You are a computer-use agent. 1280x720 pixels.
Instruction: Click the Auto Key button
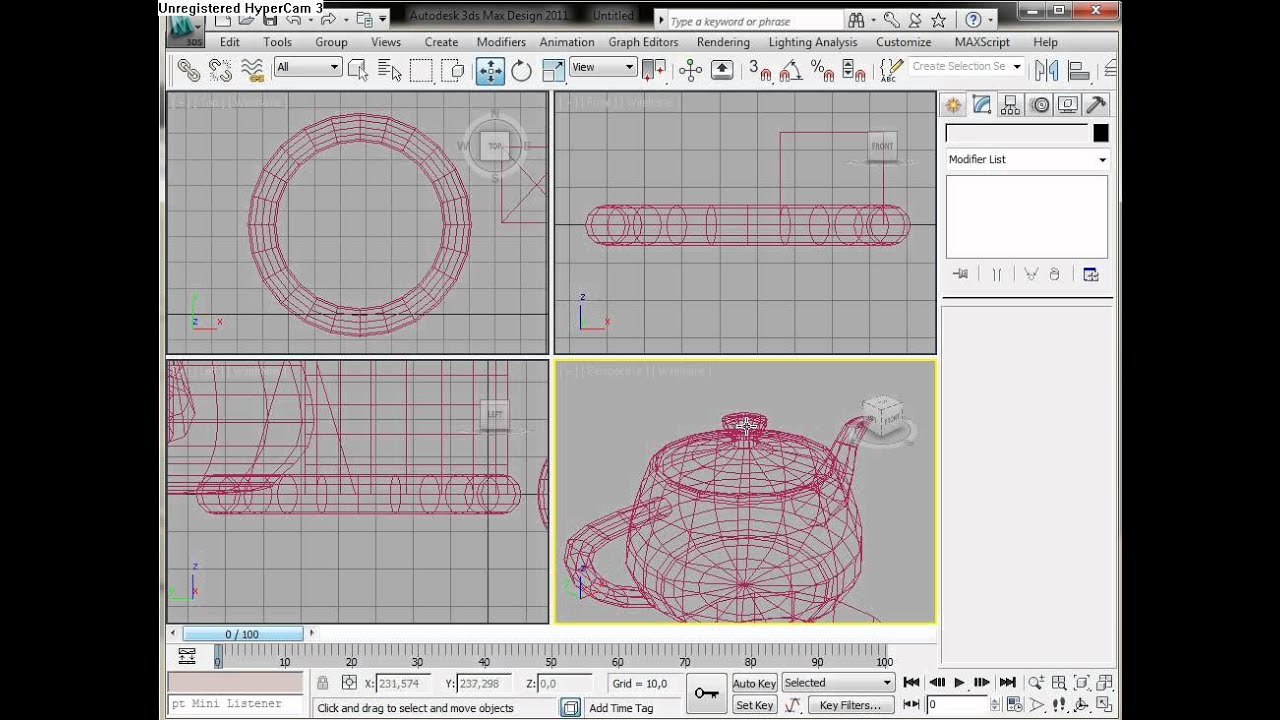755,684
